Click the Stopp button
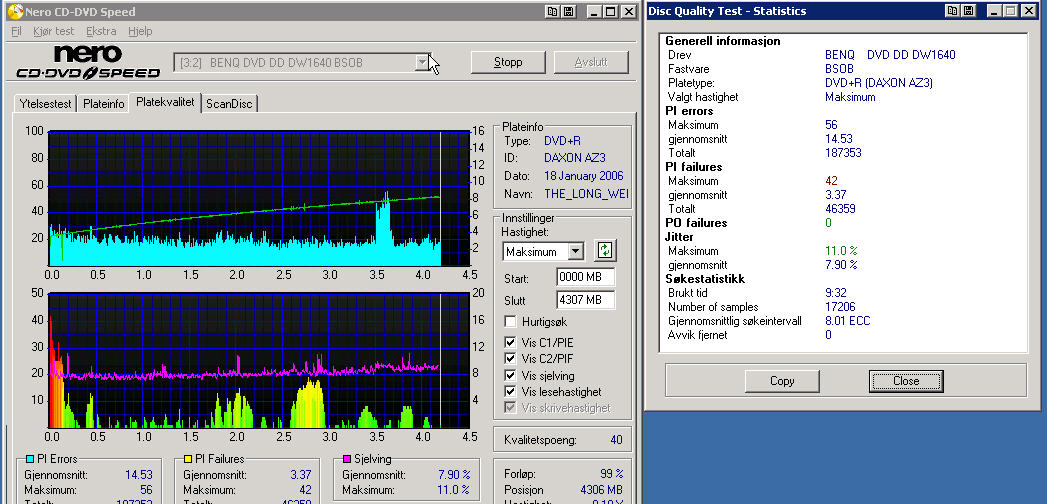 point(508,62)
